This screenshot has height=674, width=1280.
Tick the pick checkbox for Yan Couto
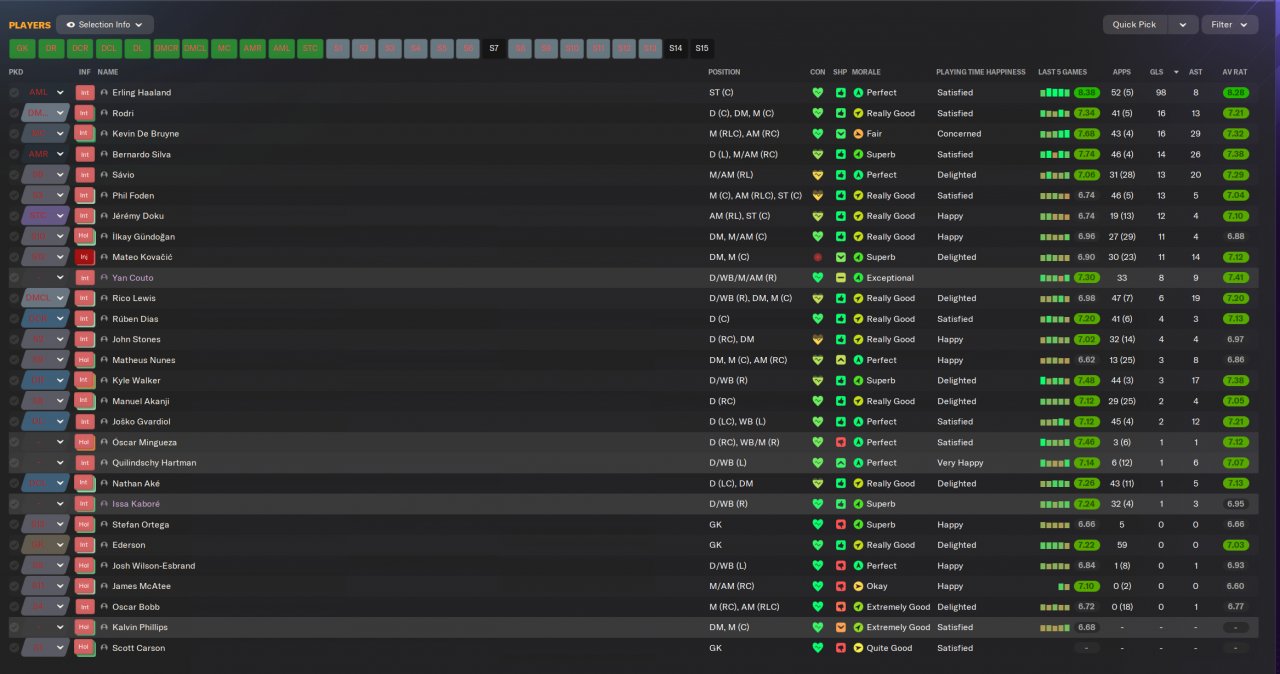tap(14, 278)
